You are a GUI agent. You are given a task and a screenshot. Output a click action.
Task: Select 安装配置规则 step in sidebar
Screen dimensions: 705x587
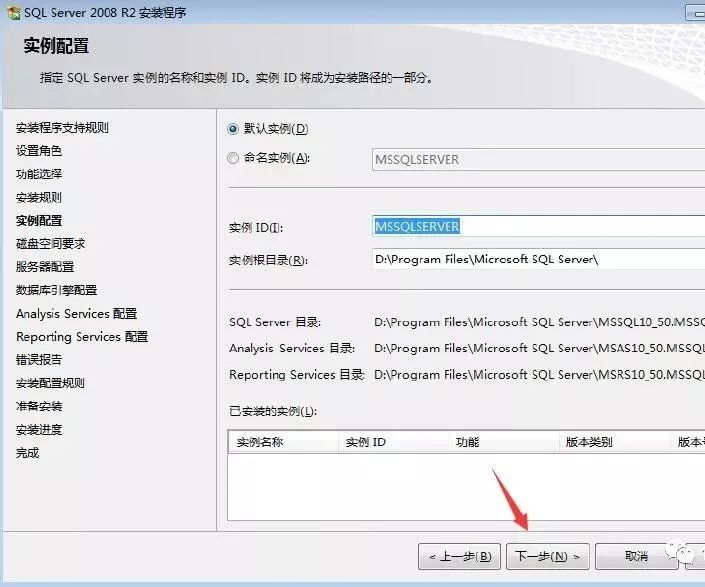tap(50, 383)
